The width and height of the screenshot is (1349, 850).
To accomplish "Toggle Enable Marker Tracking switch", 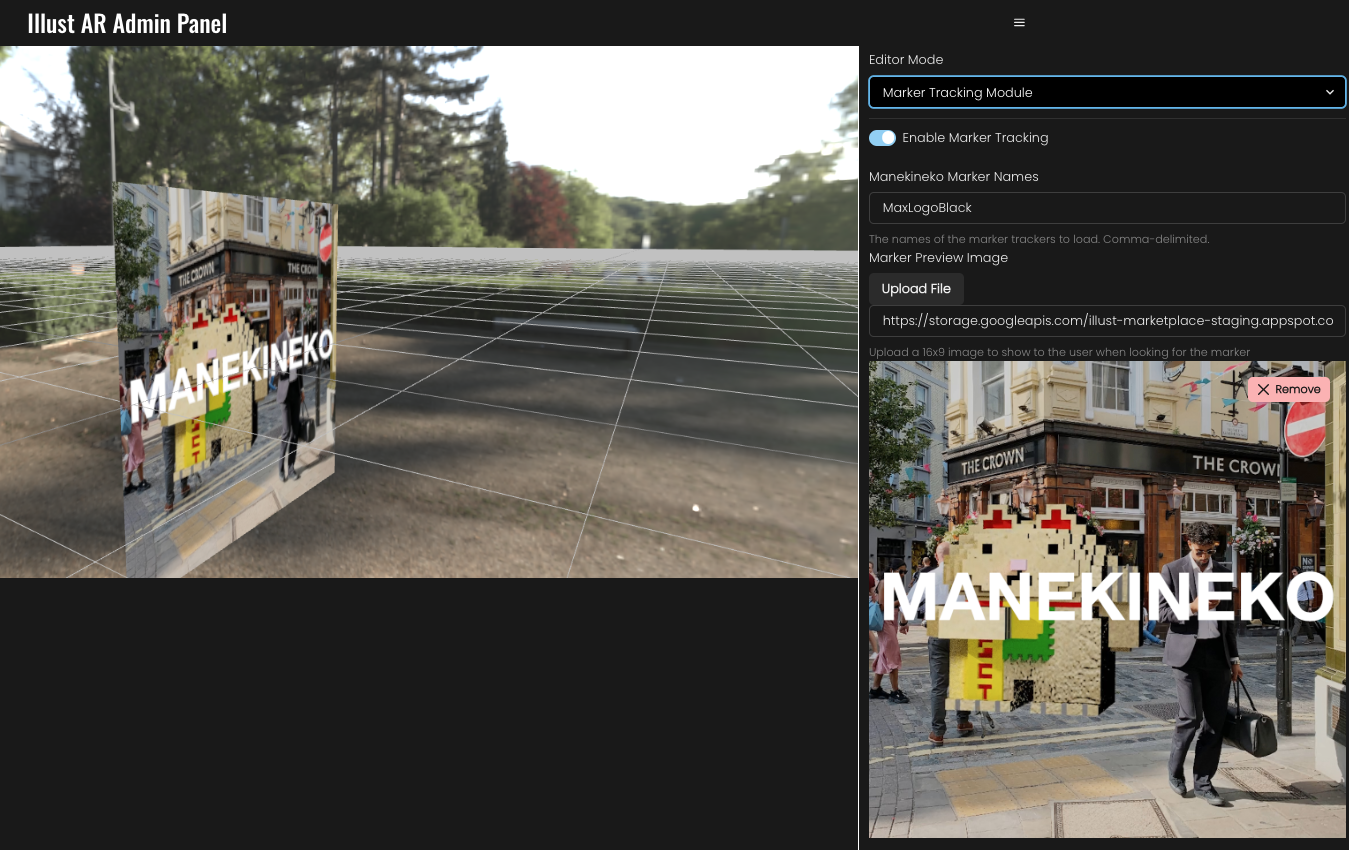I will [x=882, y=138].
